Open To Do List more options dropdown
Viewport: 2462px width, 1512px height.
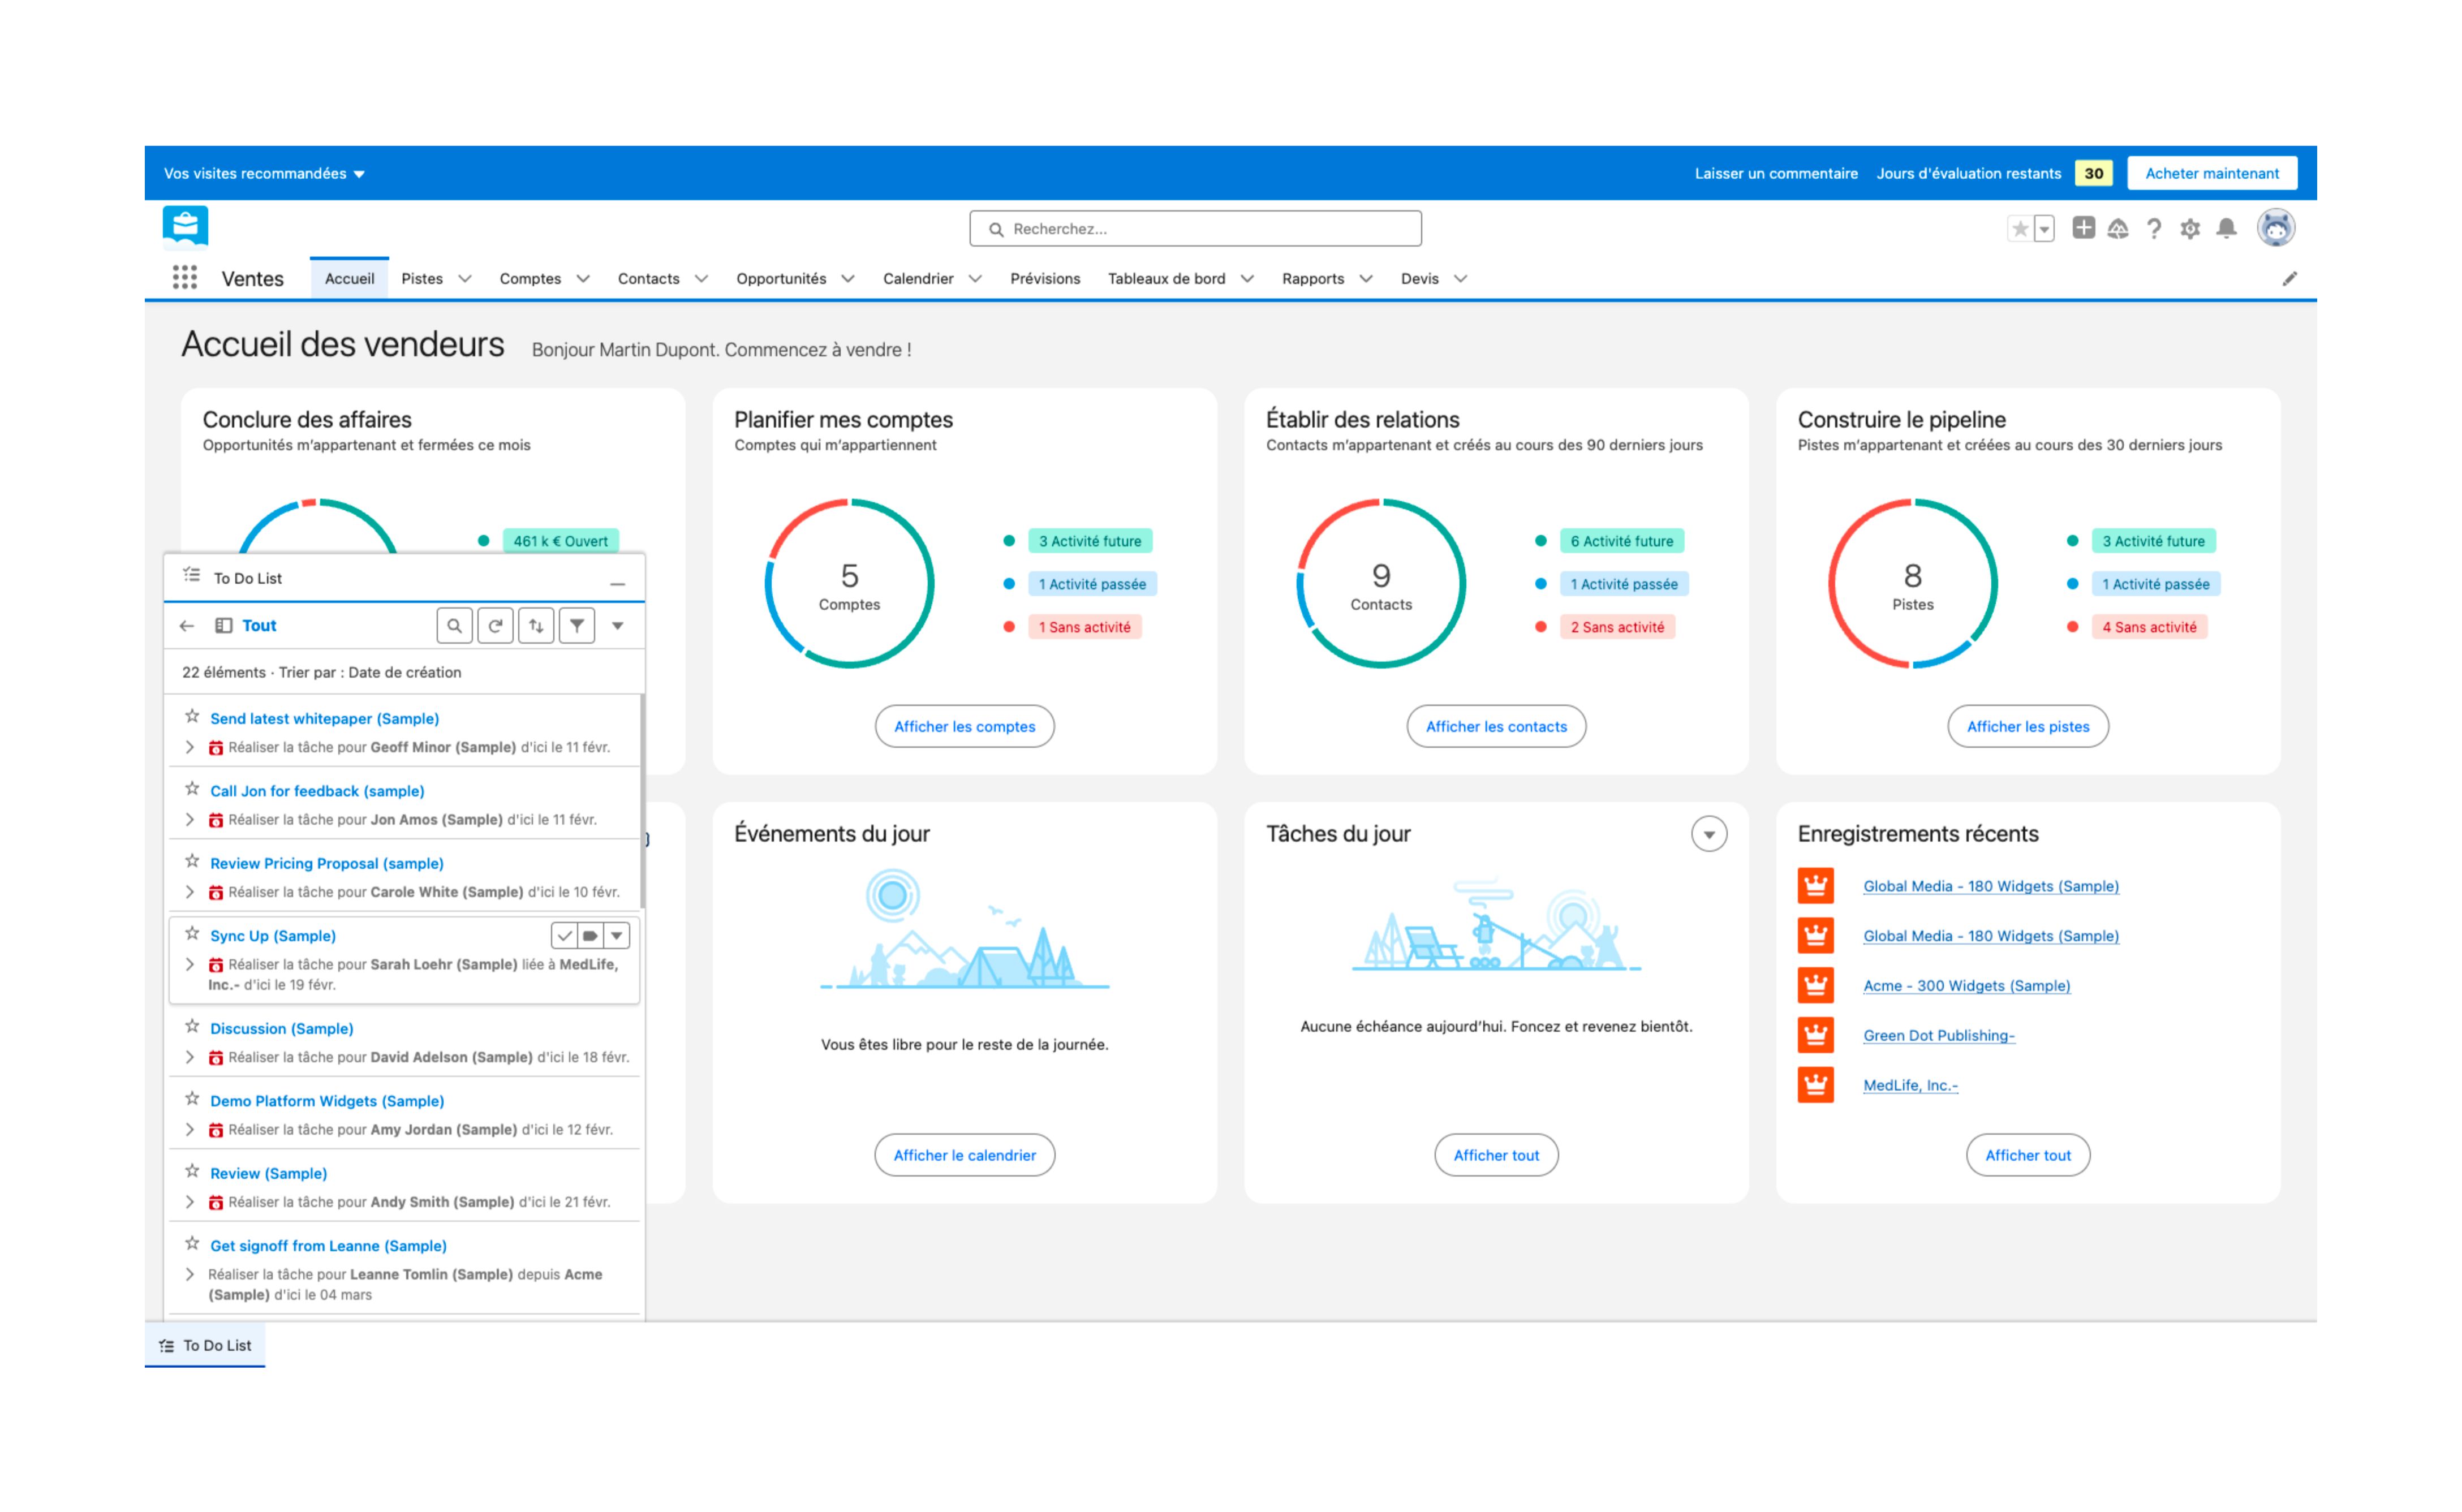[x=618, y=625]
